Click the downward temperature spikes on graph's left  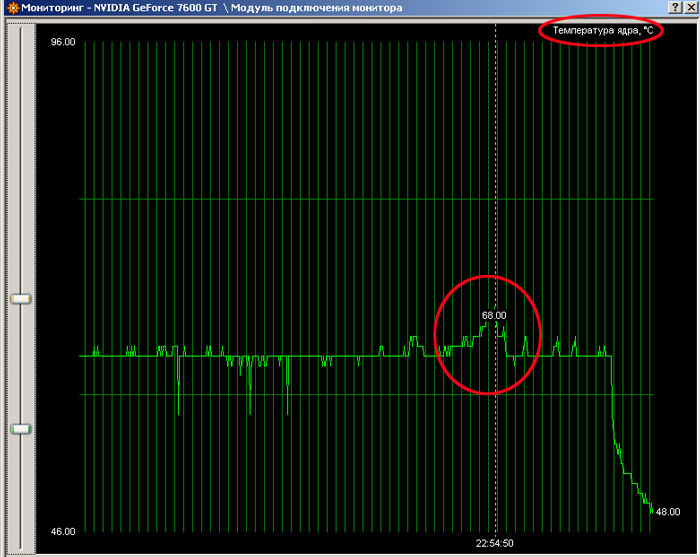249,385
